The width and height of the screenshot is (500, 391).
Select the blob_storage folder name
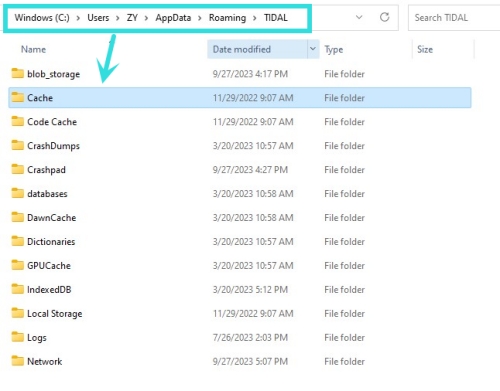53,74
